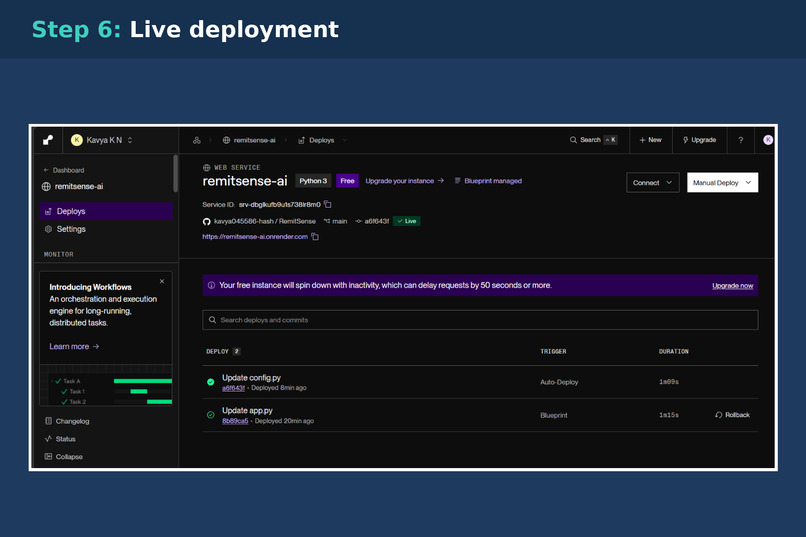Click the web service globe icon
Image resolution: width=806 pixels, height=537 pixels.
(207, 168)
